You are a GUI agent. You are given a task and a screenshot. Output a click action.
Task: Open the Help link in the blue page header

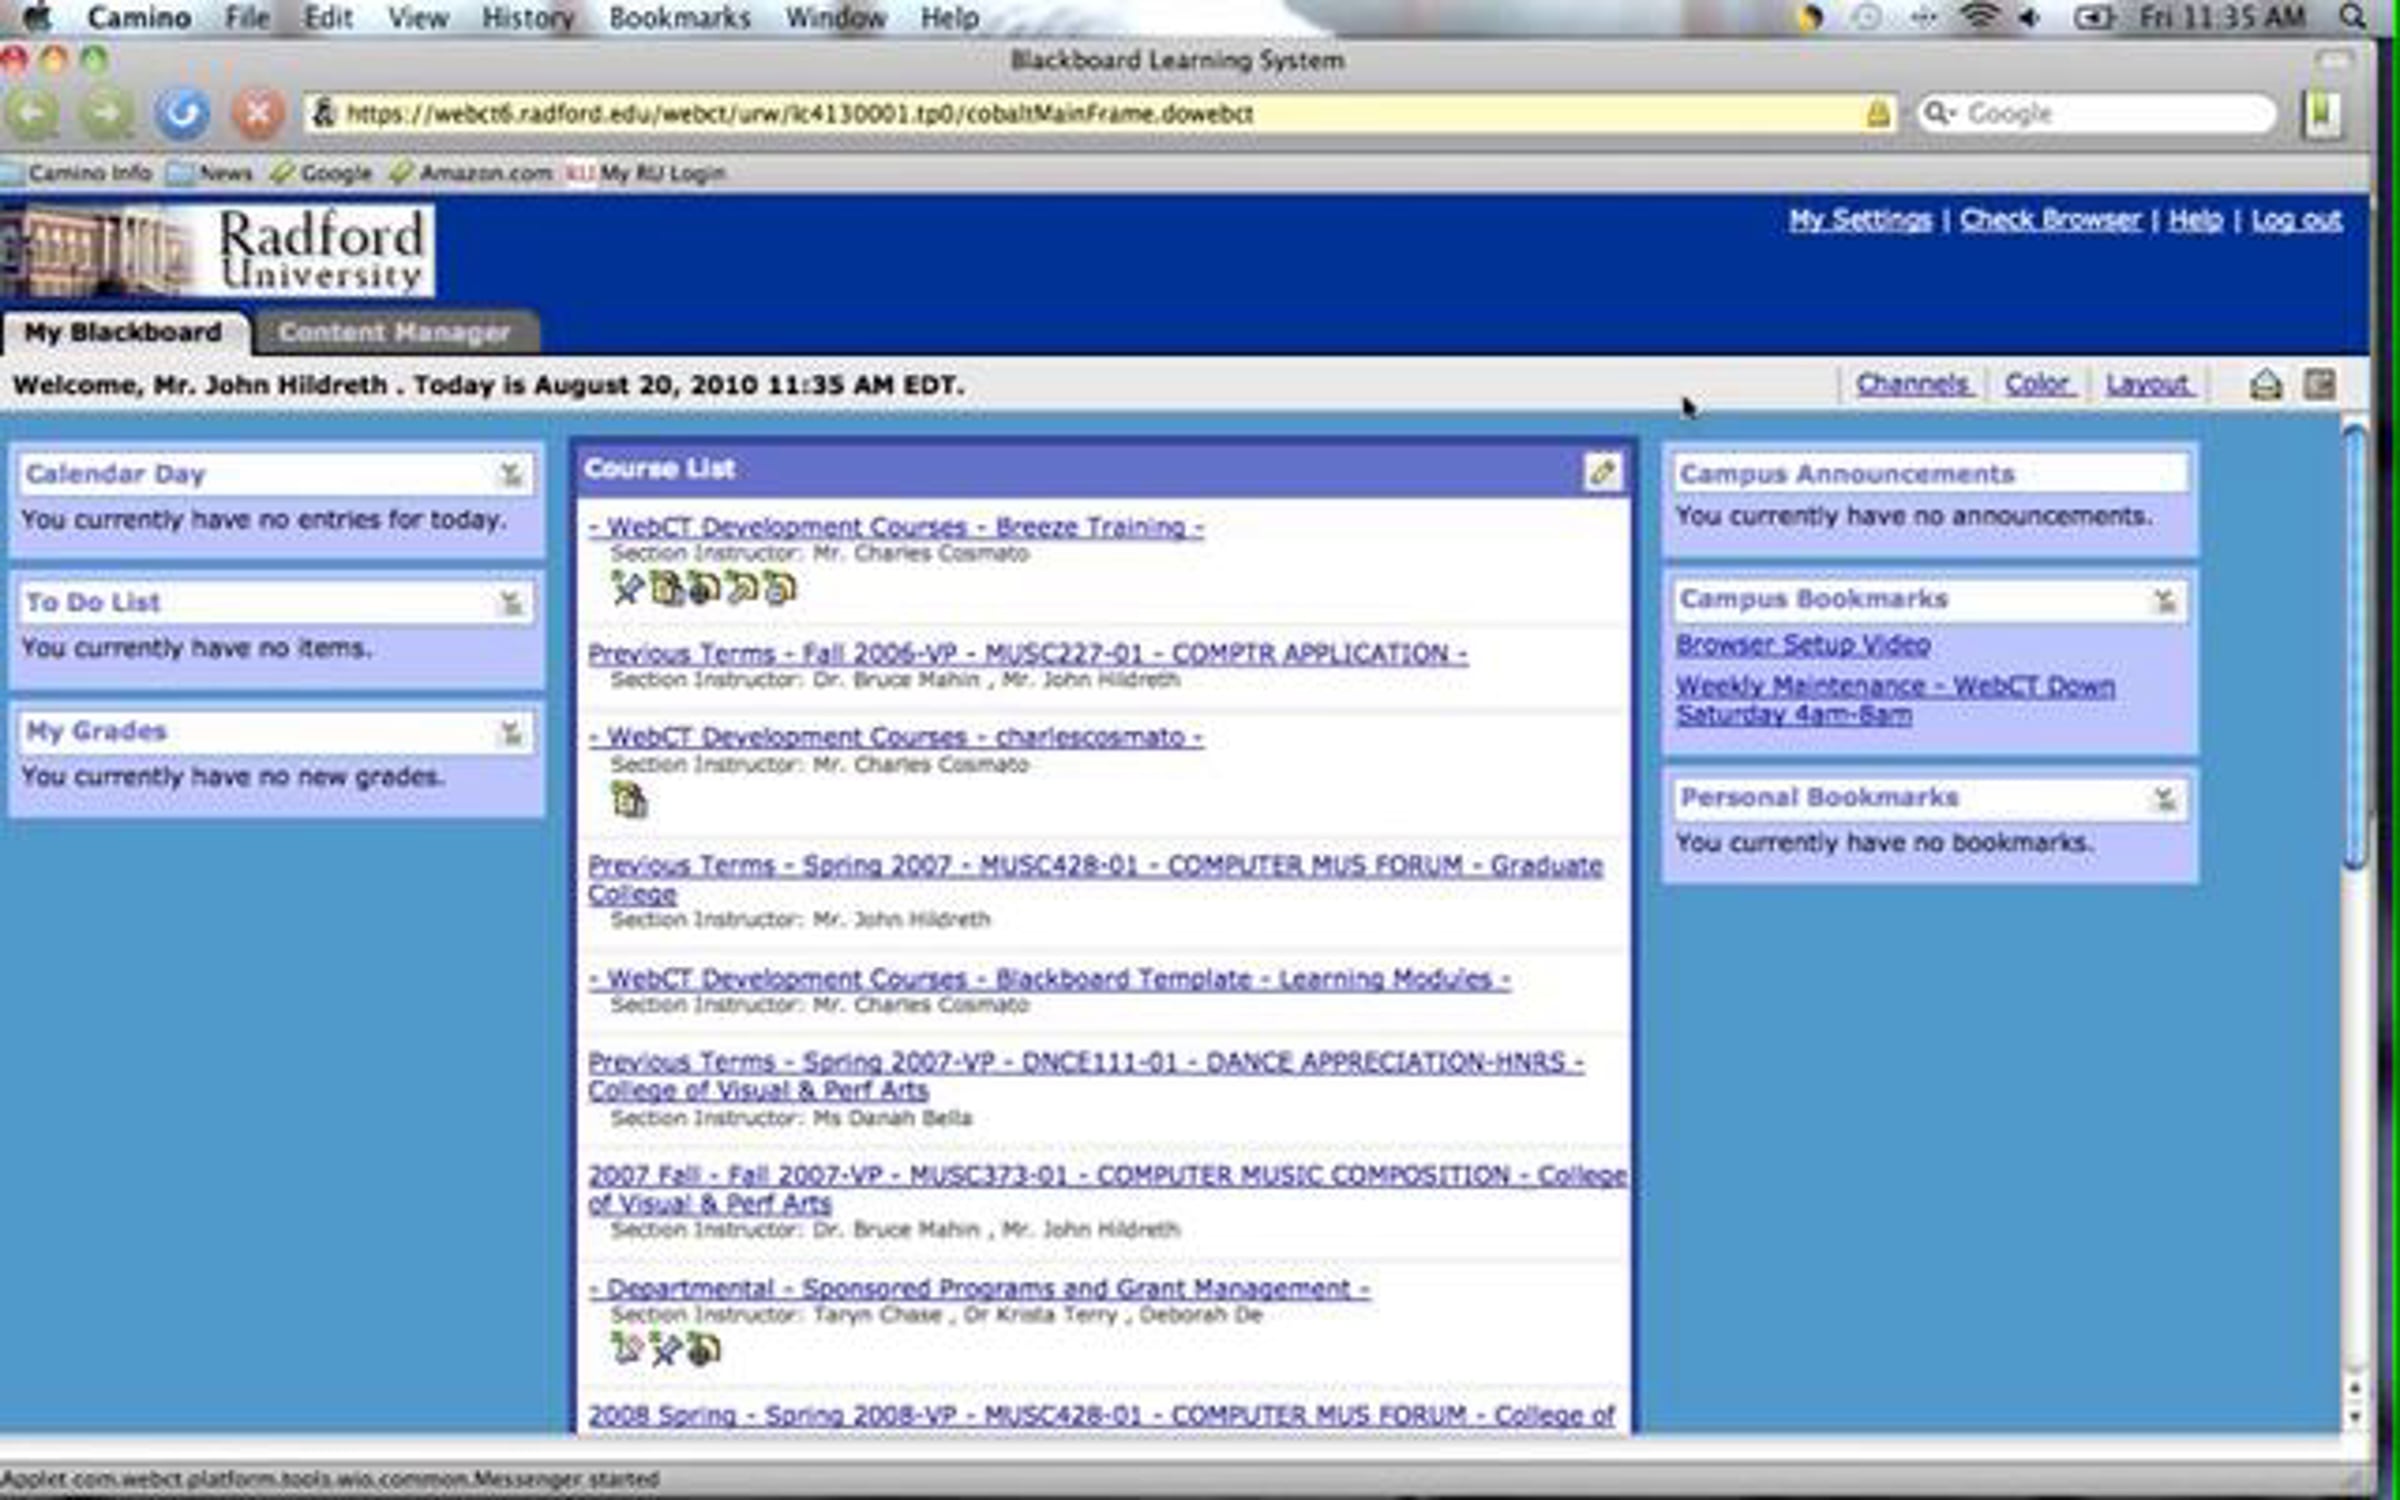click(2195, 220)
